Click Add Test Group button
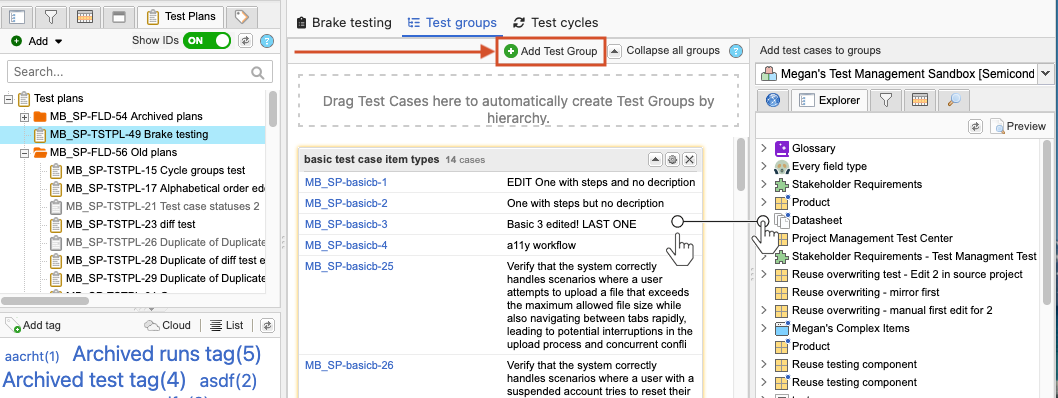This screenshot has height=398, width=1058. 551,51
